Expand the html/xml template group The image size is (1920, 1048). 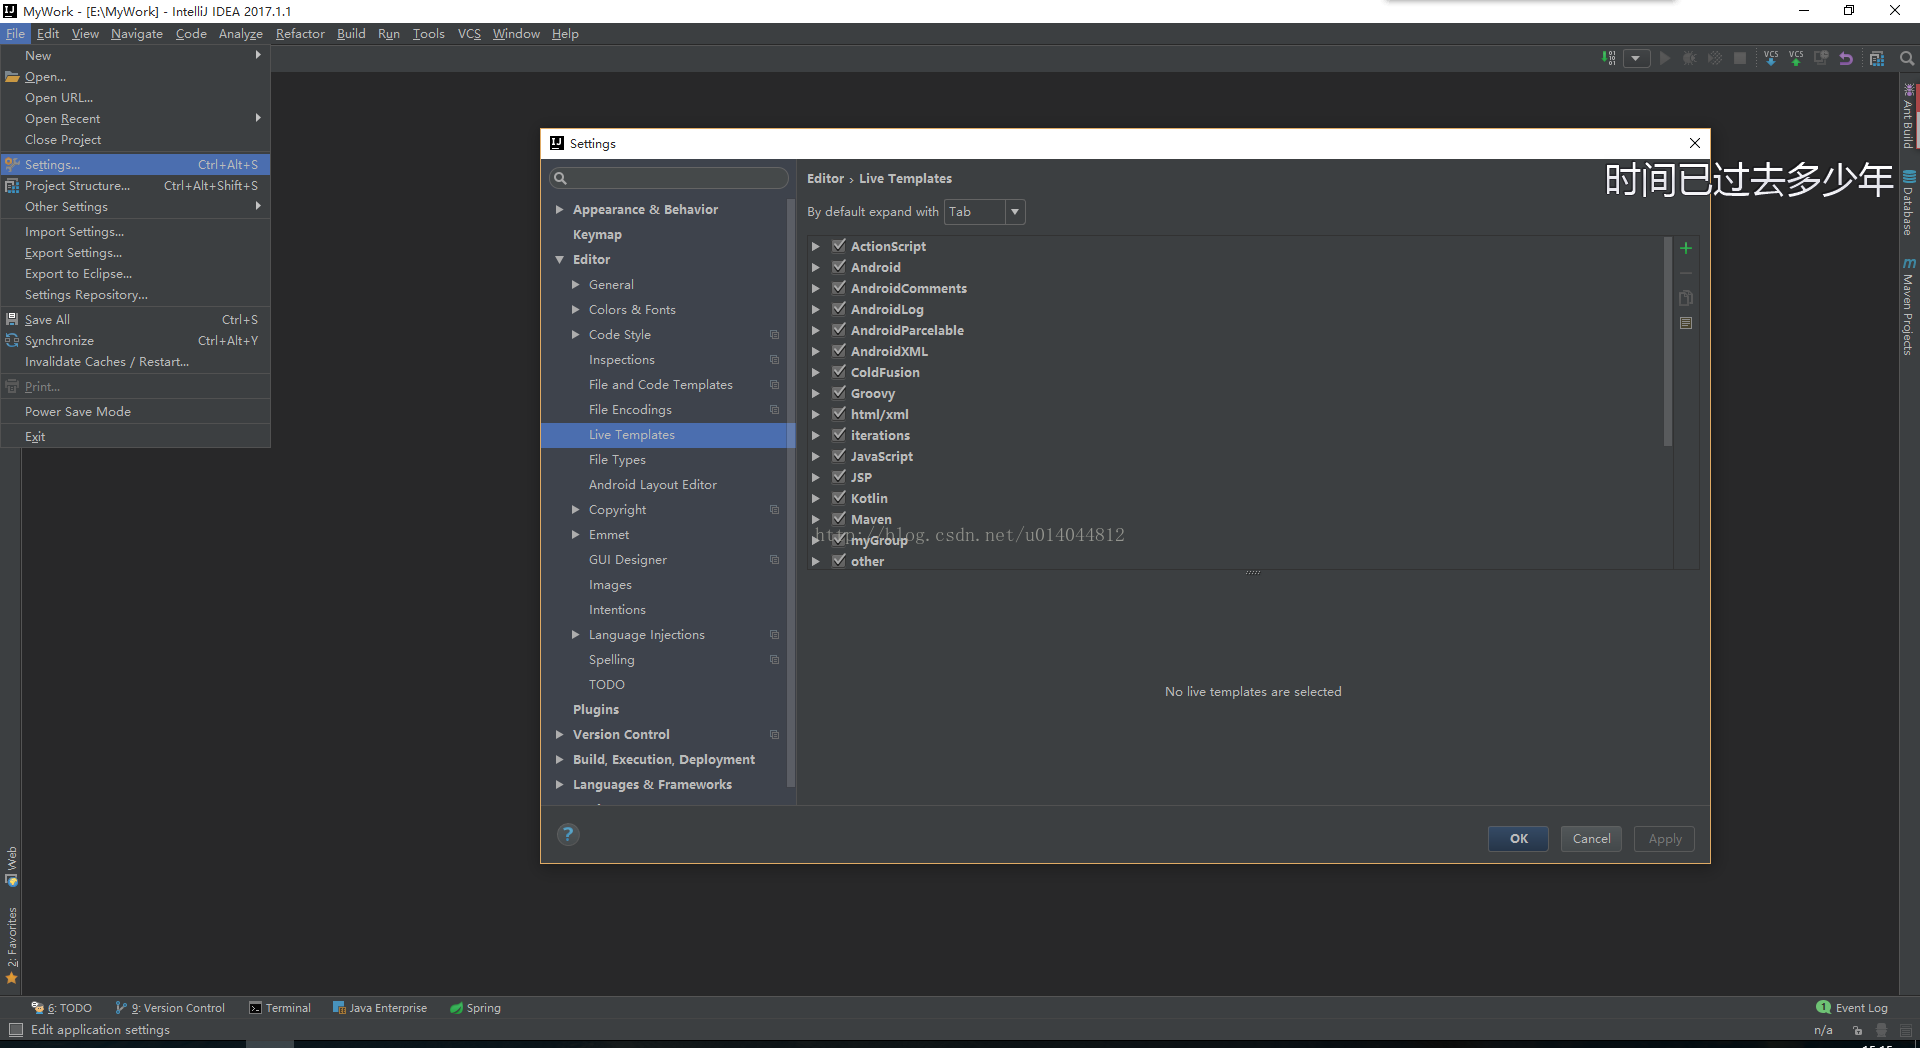point(816,415)
